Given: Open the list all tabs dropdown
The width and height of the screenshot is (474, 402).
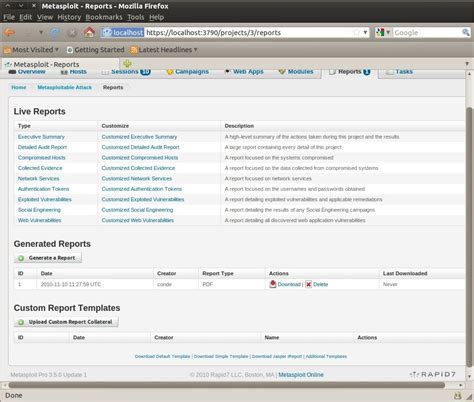Looking at the screenshot, I should (467, 63).
